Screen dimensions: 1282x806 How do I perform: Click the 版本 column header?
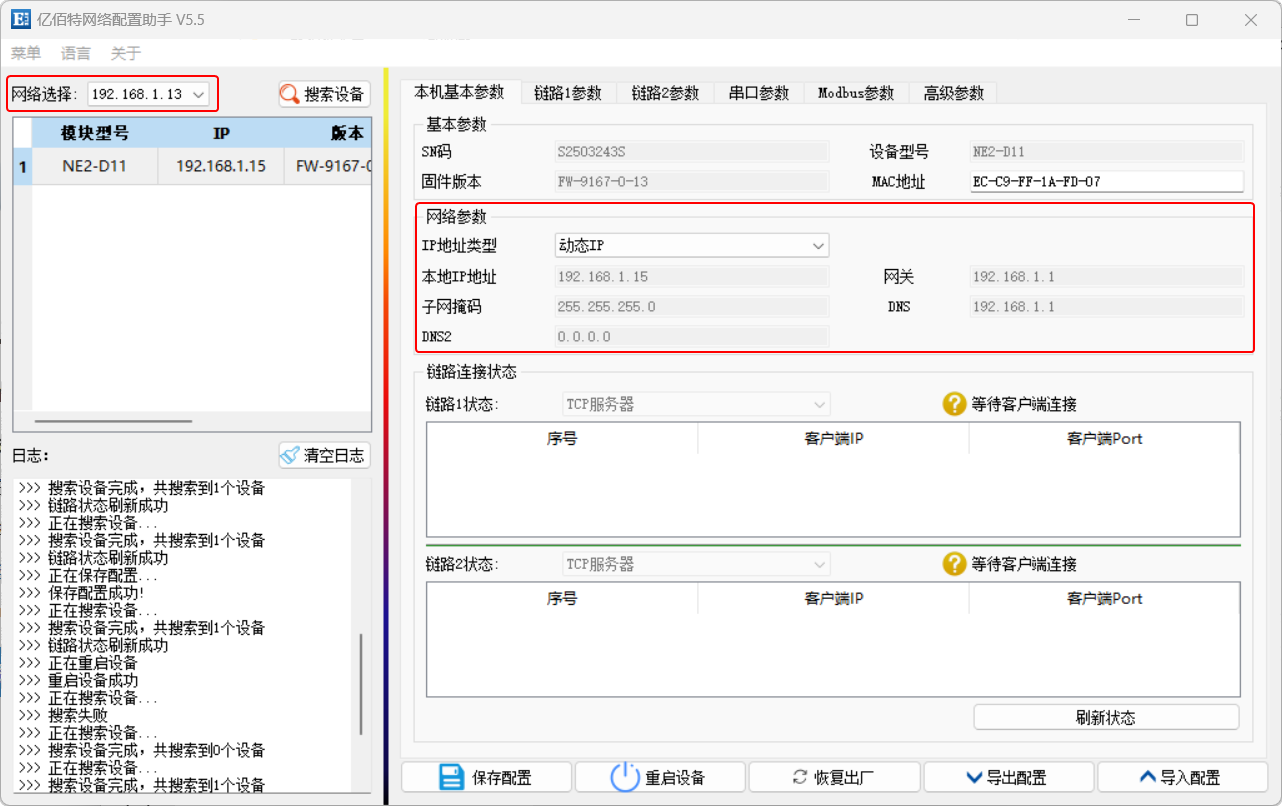pos(328,133)
